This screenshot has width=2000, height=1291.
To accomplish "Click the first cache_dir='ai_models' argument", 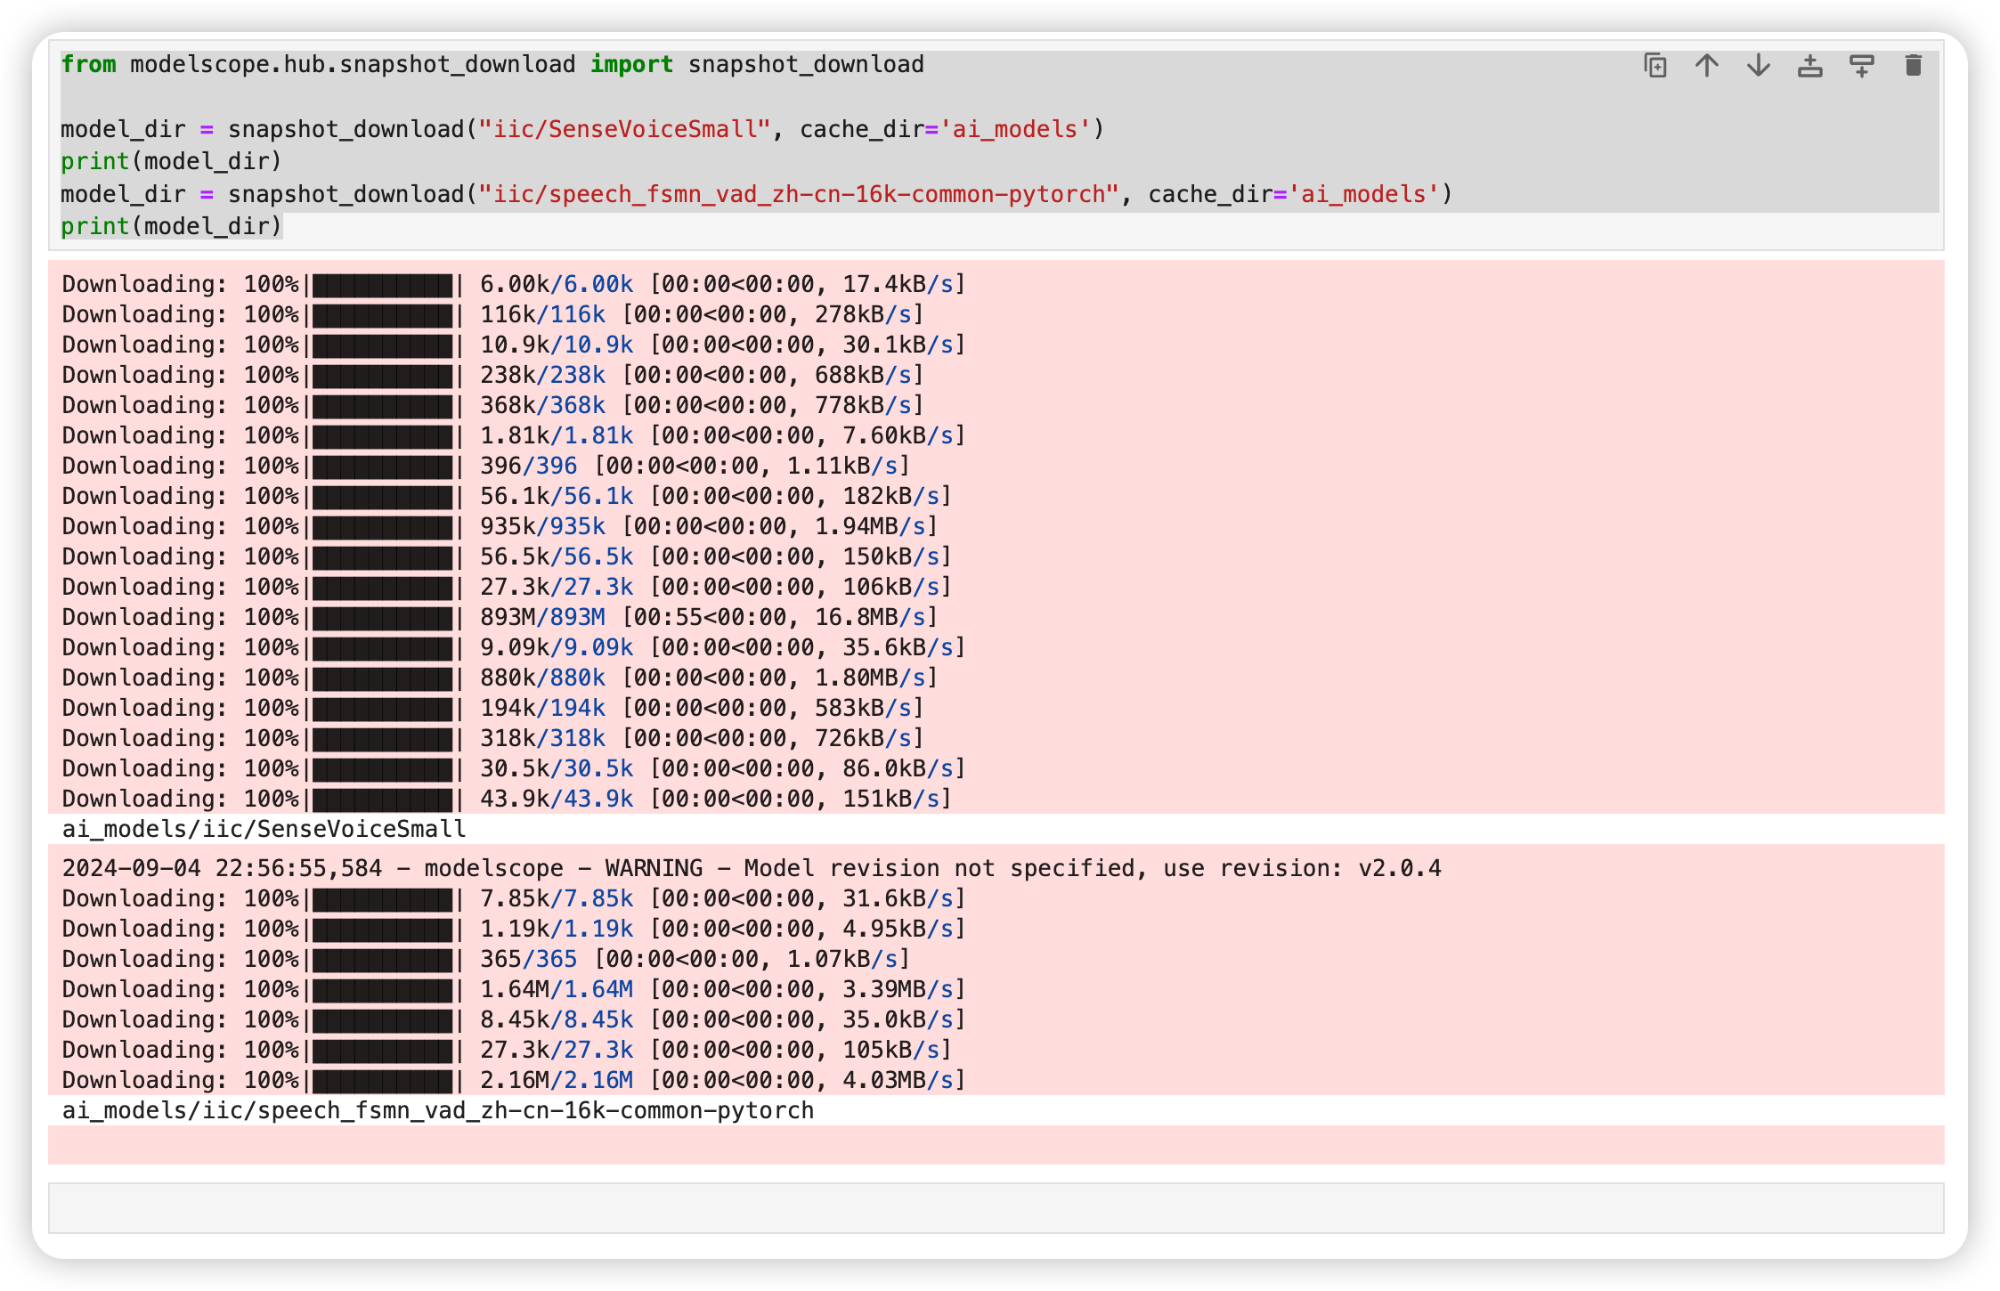I will 945,130.
